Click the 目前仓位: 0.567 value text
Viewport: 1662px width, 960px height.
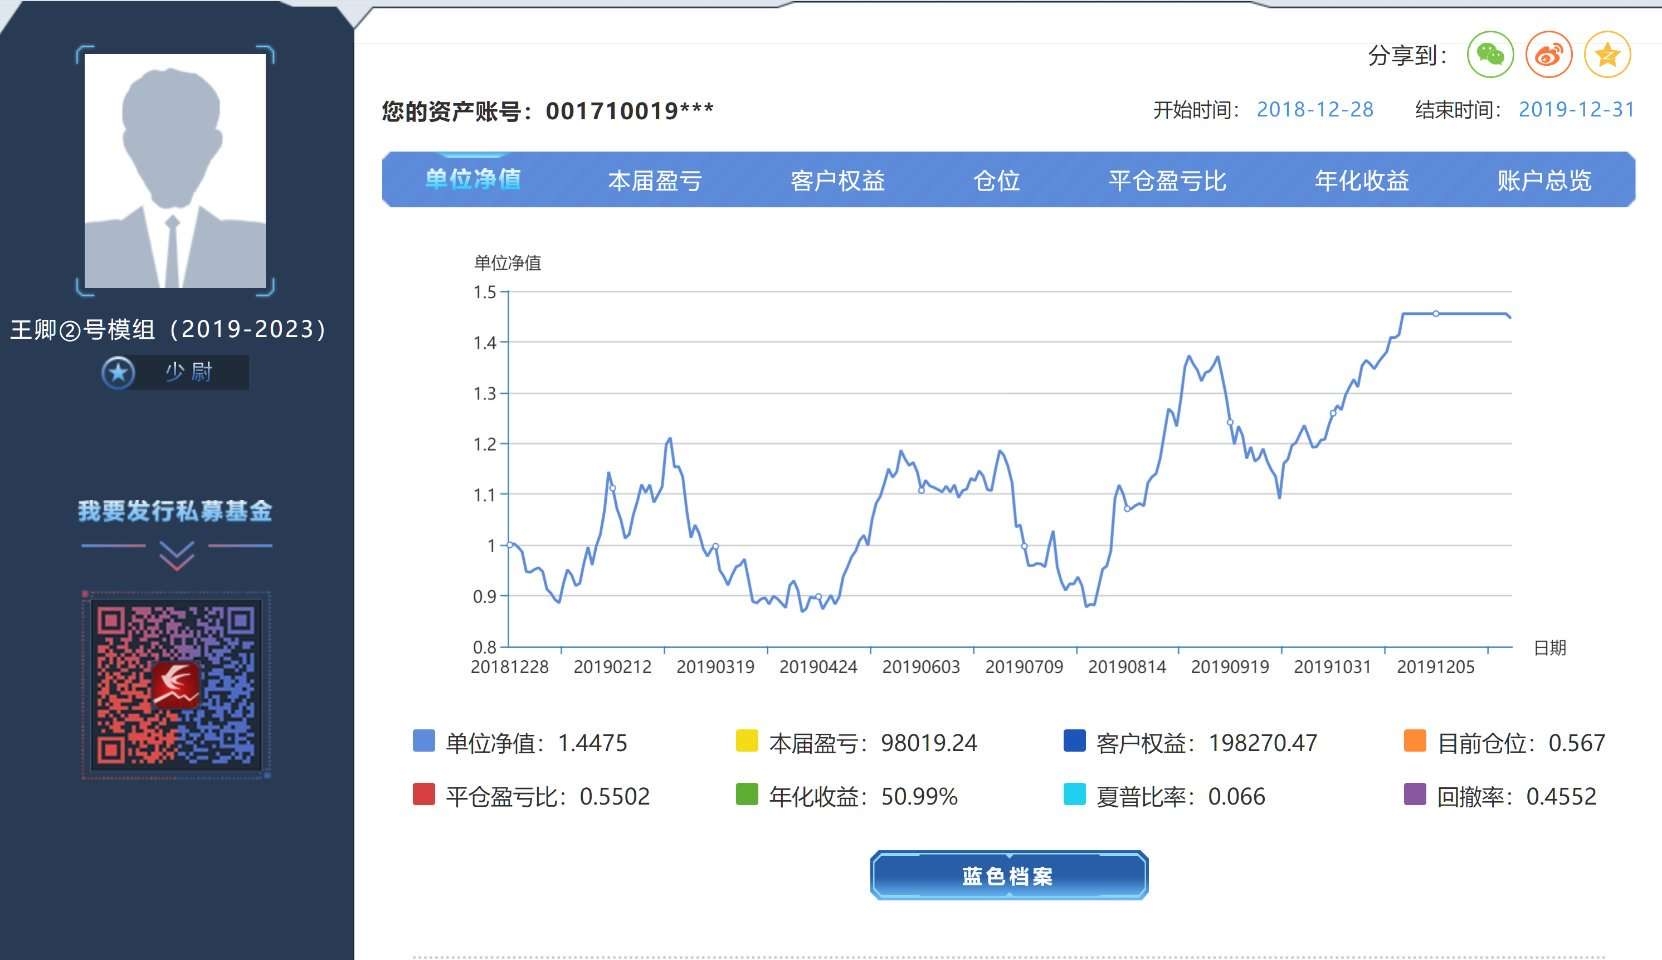(1521, 743)
